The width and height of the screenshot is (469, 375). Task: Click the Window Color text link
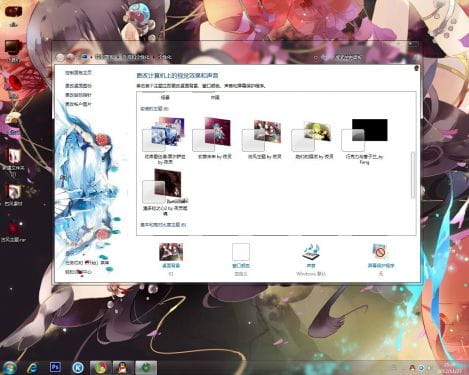[241, 266]
